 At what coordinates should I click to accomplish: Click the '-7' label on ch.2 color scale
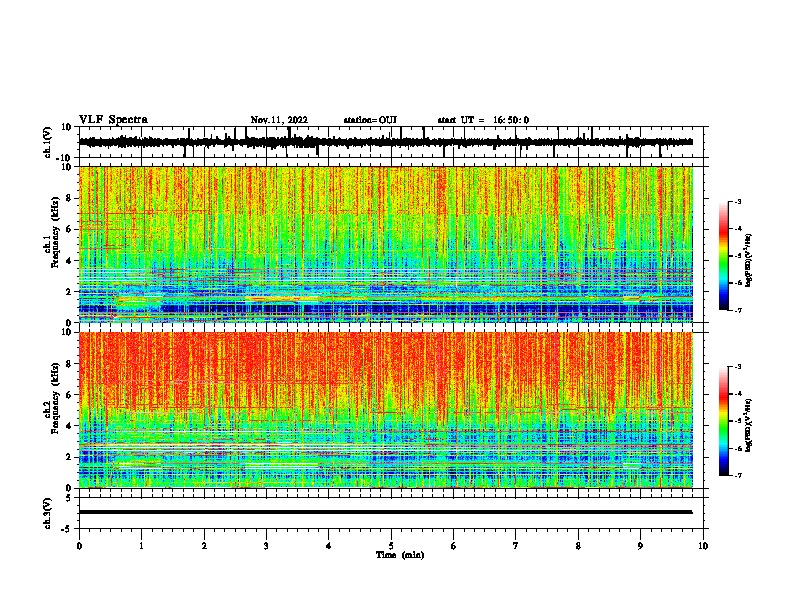pyautogui.click(x=737, y=476)
